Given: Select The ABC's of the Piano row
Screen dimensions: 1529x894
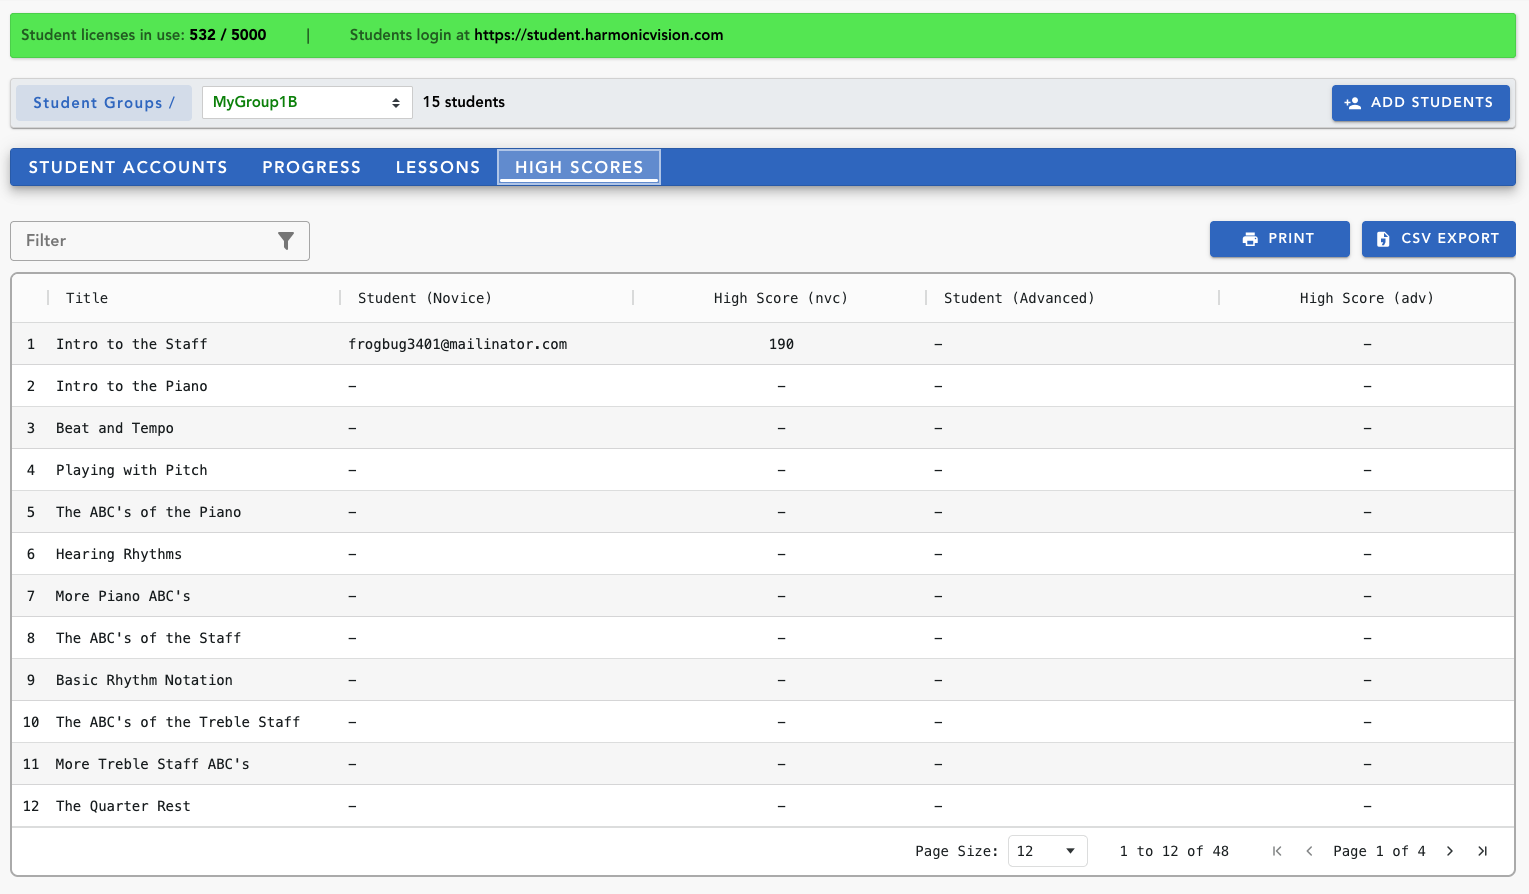Looking at the screenshot, I should tap(762, 512).
